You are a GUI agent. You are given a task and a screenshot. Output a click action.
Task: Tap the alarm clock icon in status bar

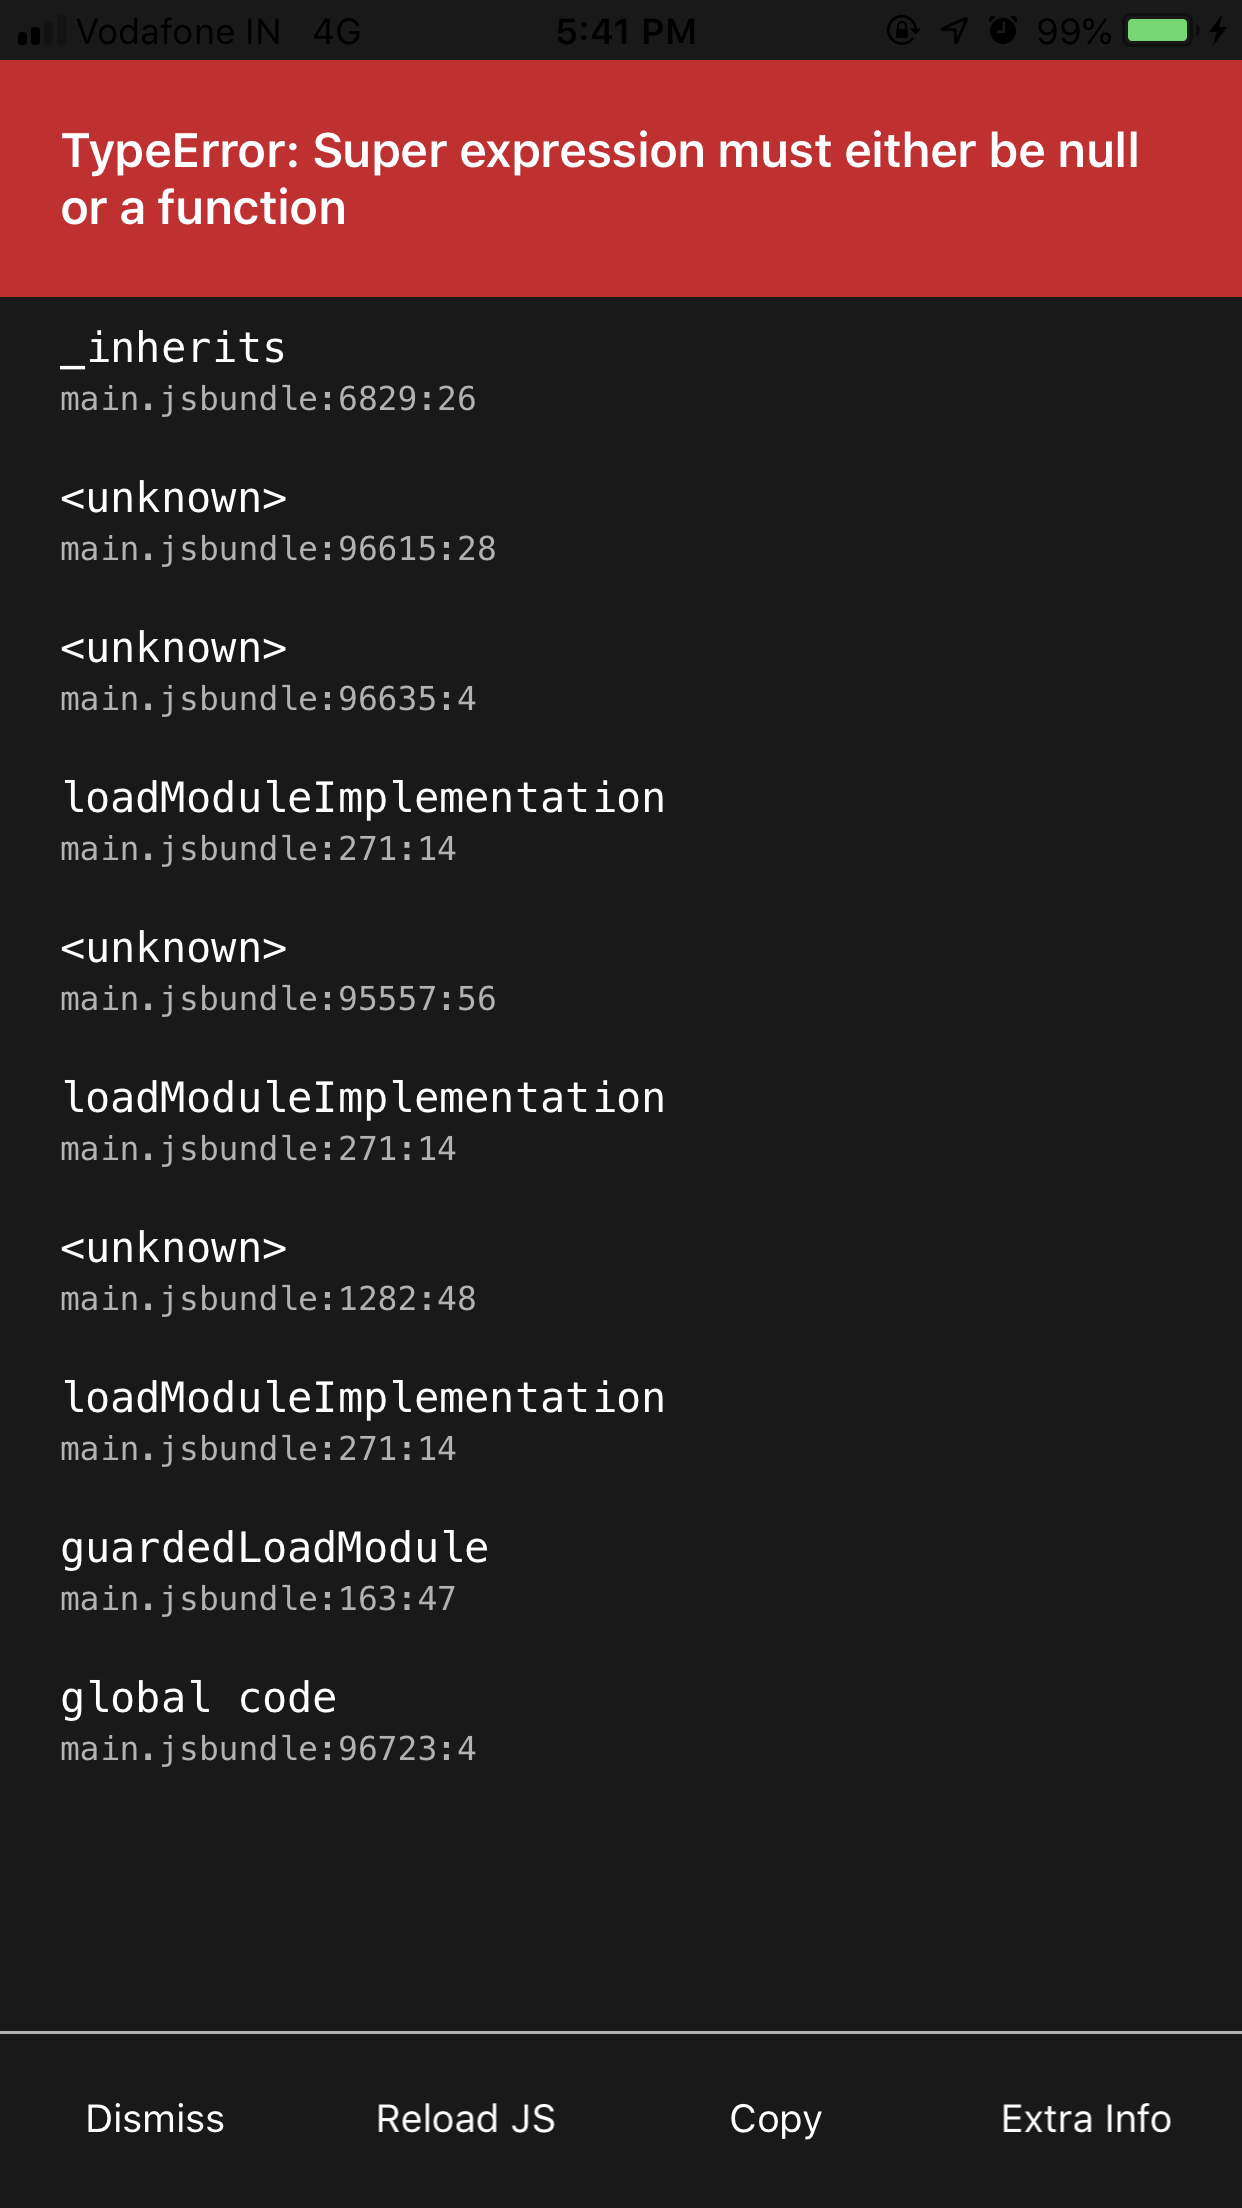pos(1005,31)
